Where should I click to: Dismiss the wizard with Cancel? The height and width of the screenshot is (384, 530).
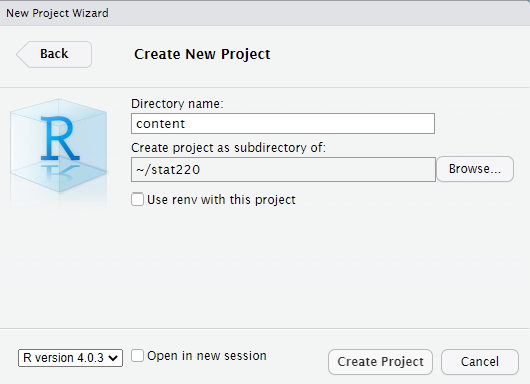[x=480, y=362]
